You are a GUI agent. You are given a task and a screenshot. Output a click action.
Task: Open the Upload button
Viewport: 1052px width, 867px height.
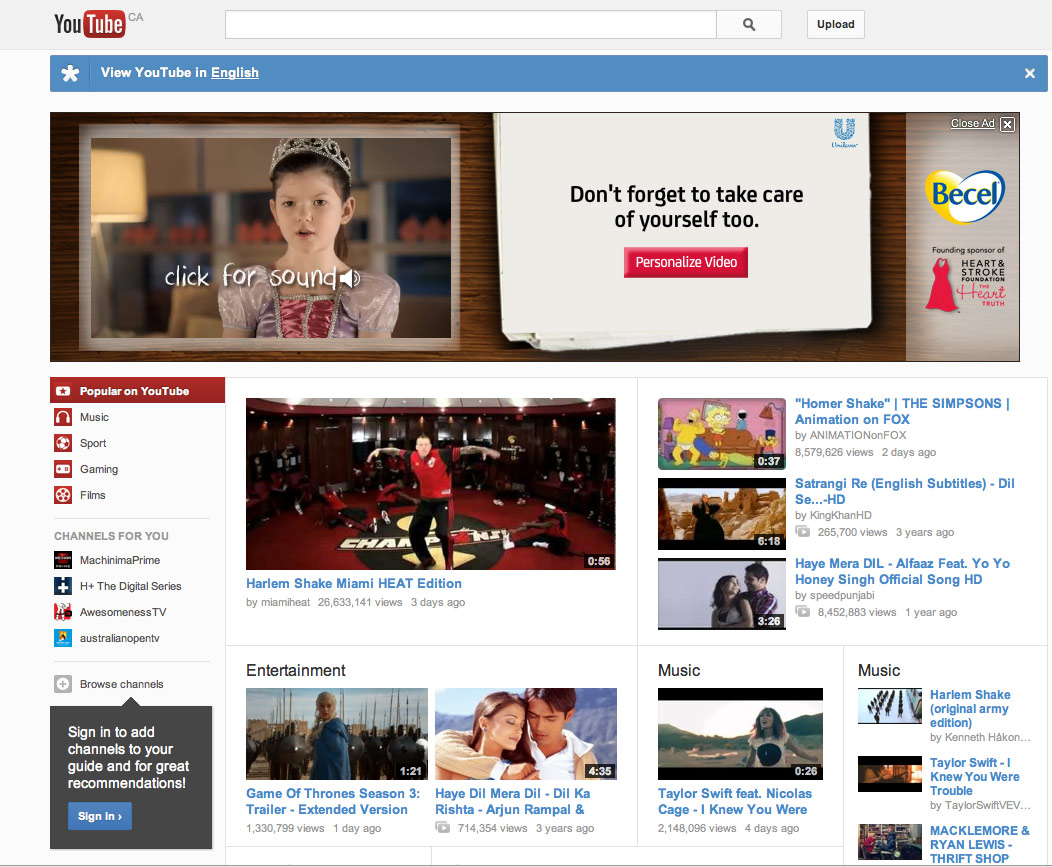[x=835, y=24]
